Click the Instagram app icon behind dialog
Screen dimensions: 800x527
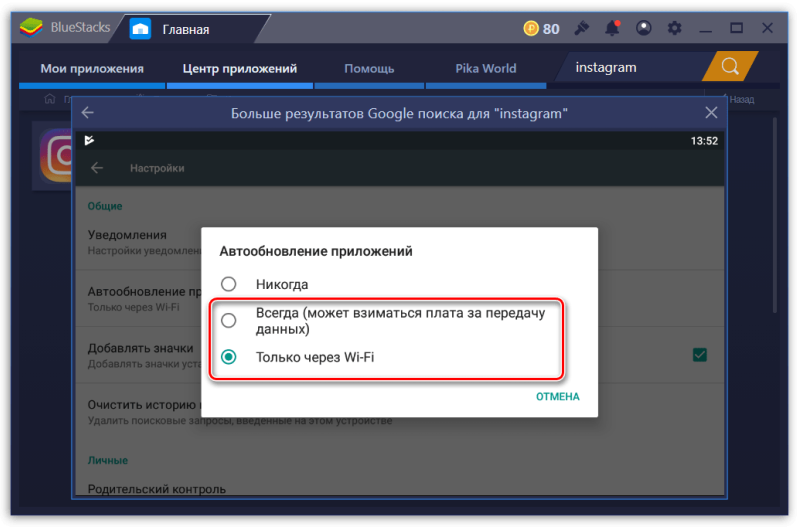coord(55,156)
